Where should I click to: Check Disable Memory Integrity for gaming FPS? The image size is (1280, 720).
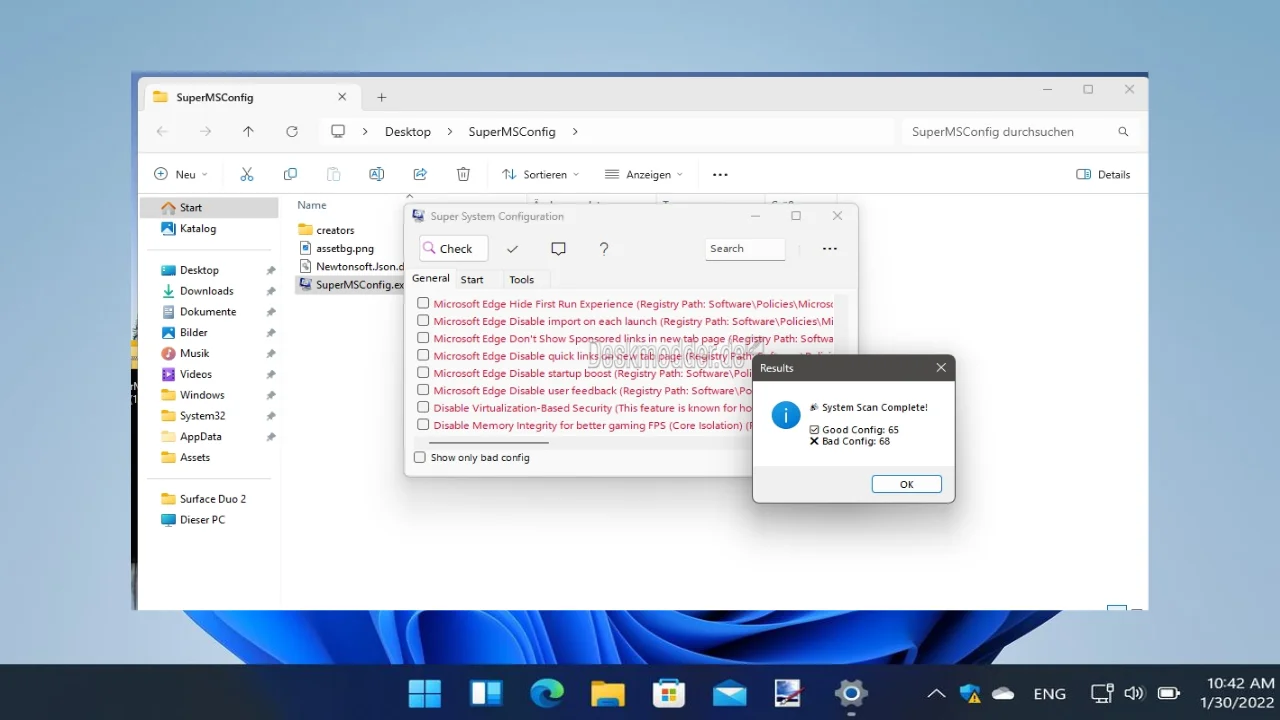click(x=423, y=425)
